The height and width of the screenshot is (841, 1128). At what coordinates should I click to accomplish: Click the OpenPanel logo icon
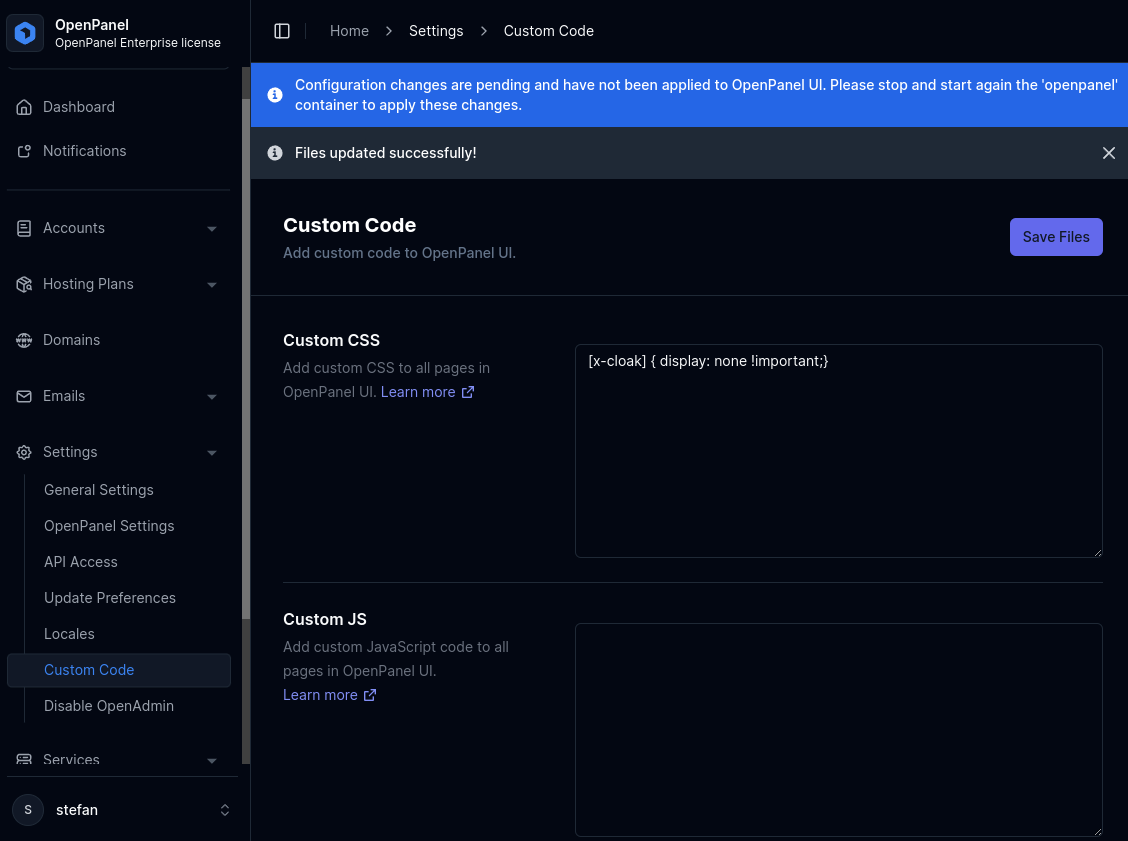[x=25, y=33]
